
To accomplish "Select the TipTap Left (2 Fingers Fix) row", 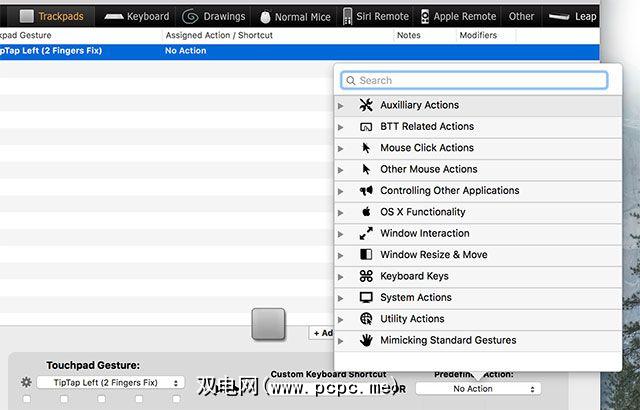I will tap(300, 51).
